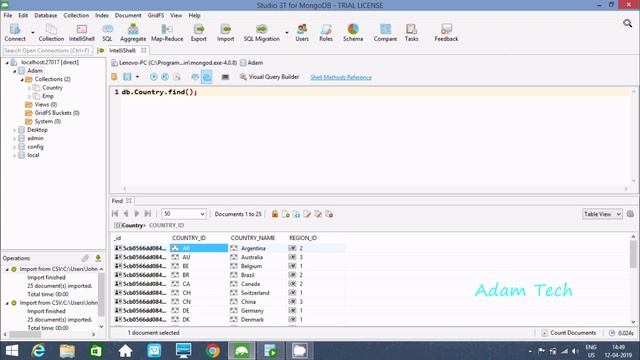Open the File menu

(8, 16)
